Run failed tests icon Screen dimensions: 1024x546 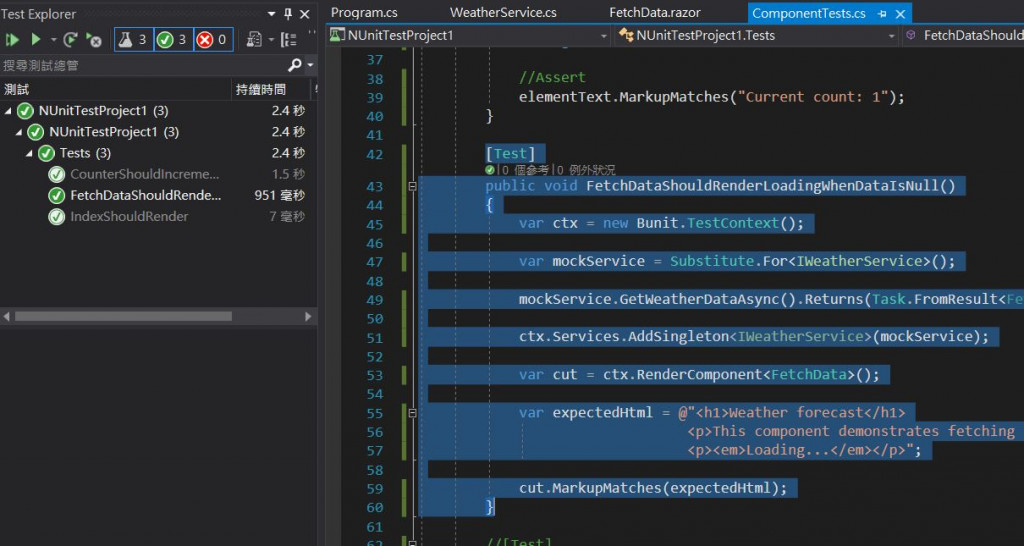point(94,40)
